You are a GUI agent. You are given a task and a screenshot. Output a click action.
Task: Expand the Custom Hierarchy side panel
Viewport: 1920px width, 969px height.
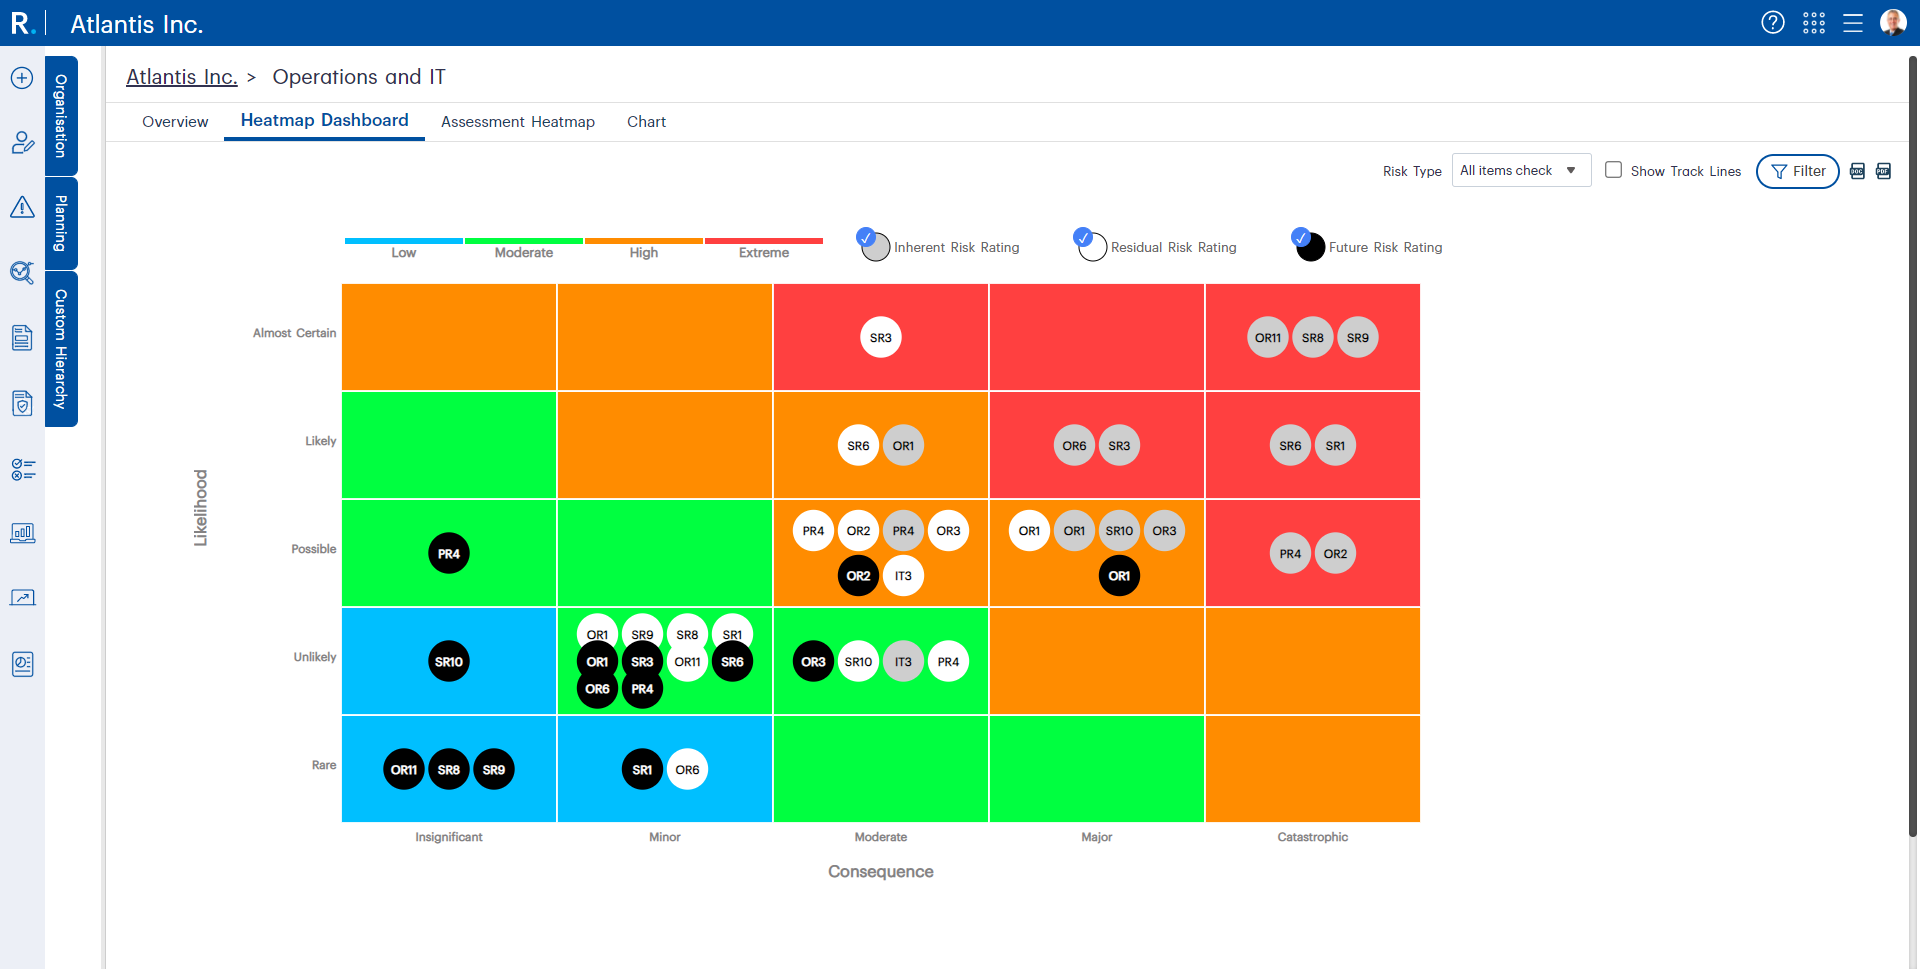61,349
